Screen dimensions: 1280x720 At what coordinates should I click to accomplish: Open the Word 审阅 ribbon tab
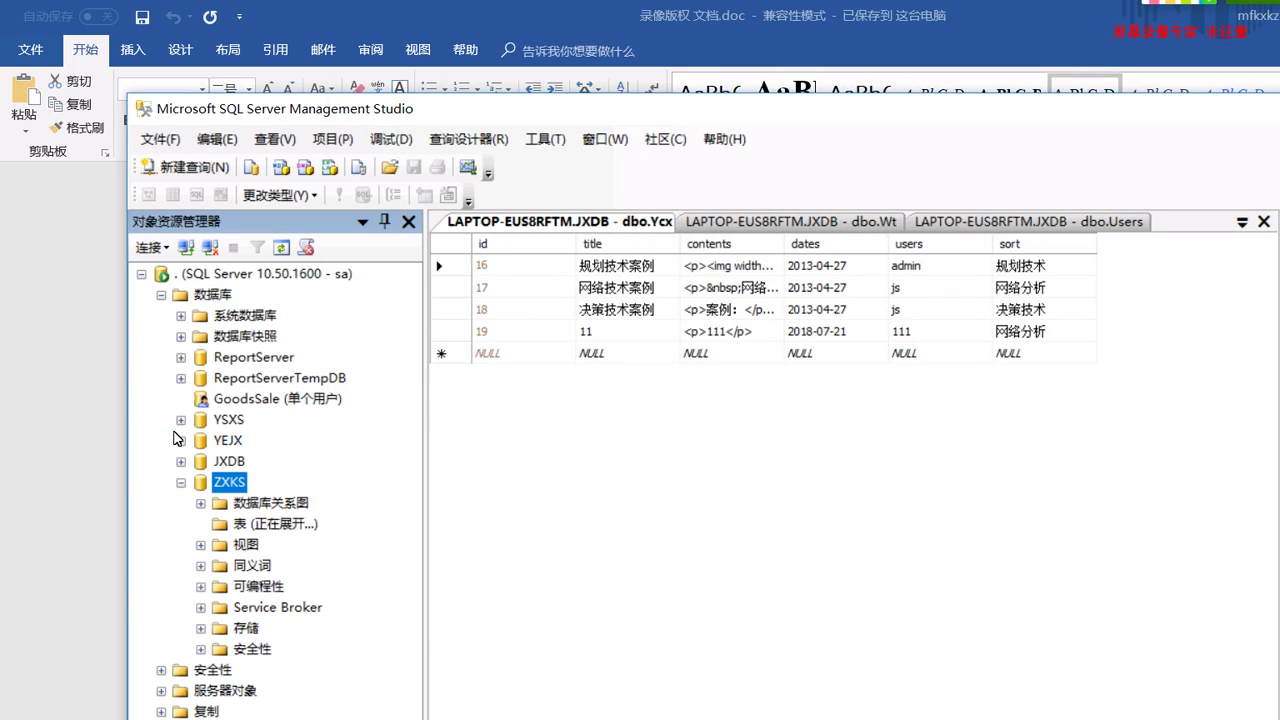pos(371,50)
